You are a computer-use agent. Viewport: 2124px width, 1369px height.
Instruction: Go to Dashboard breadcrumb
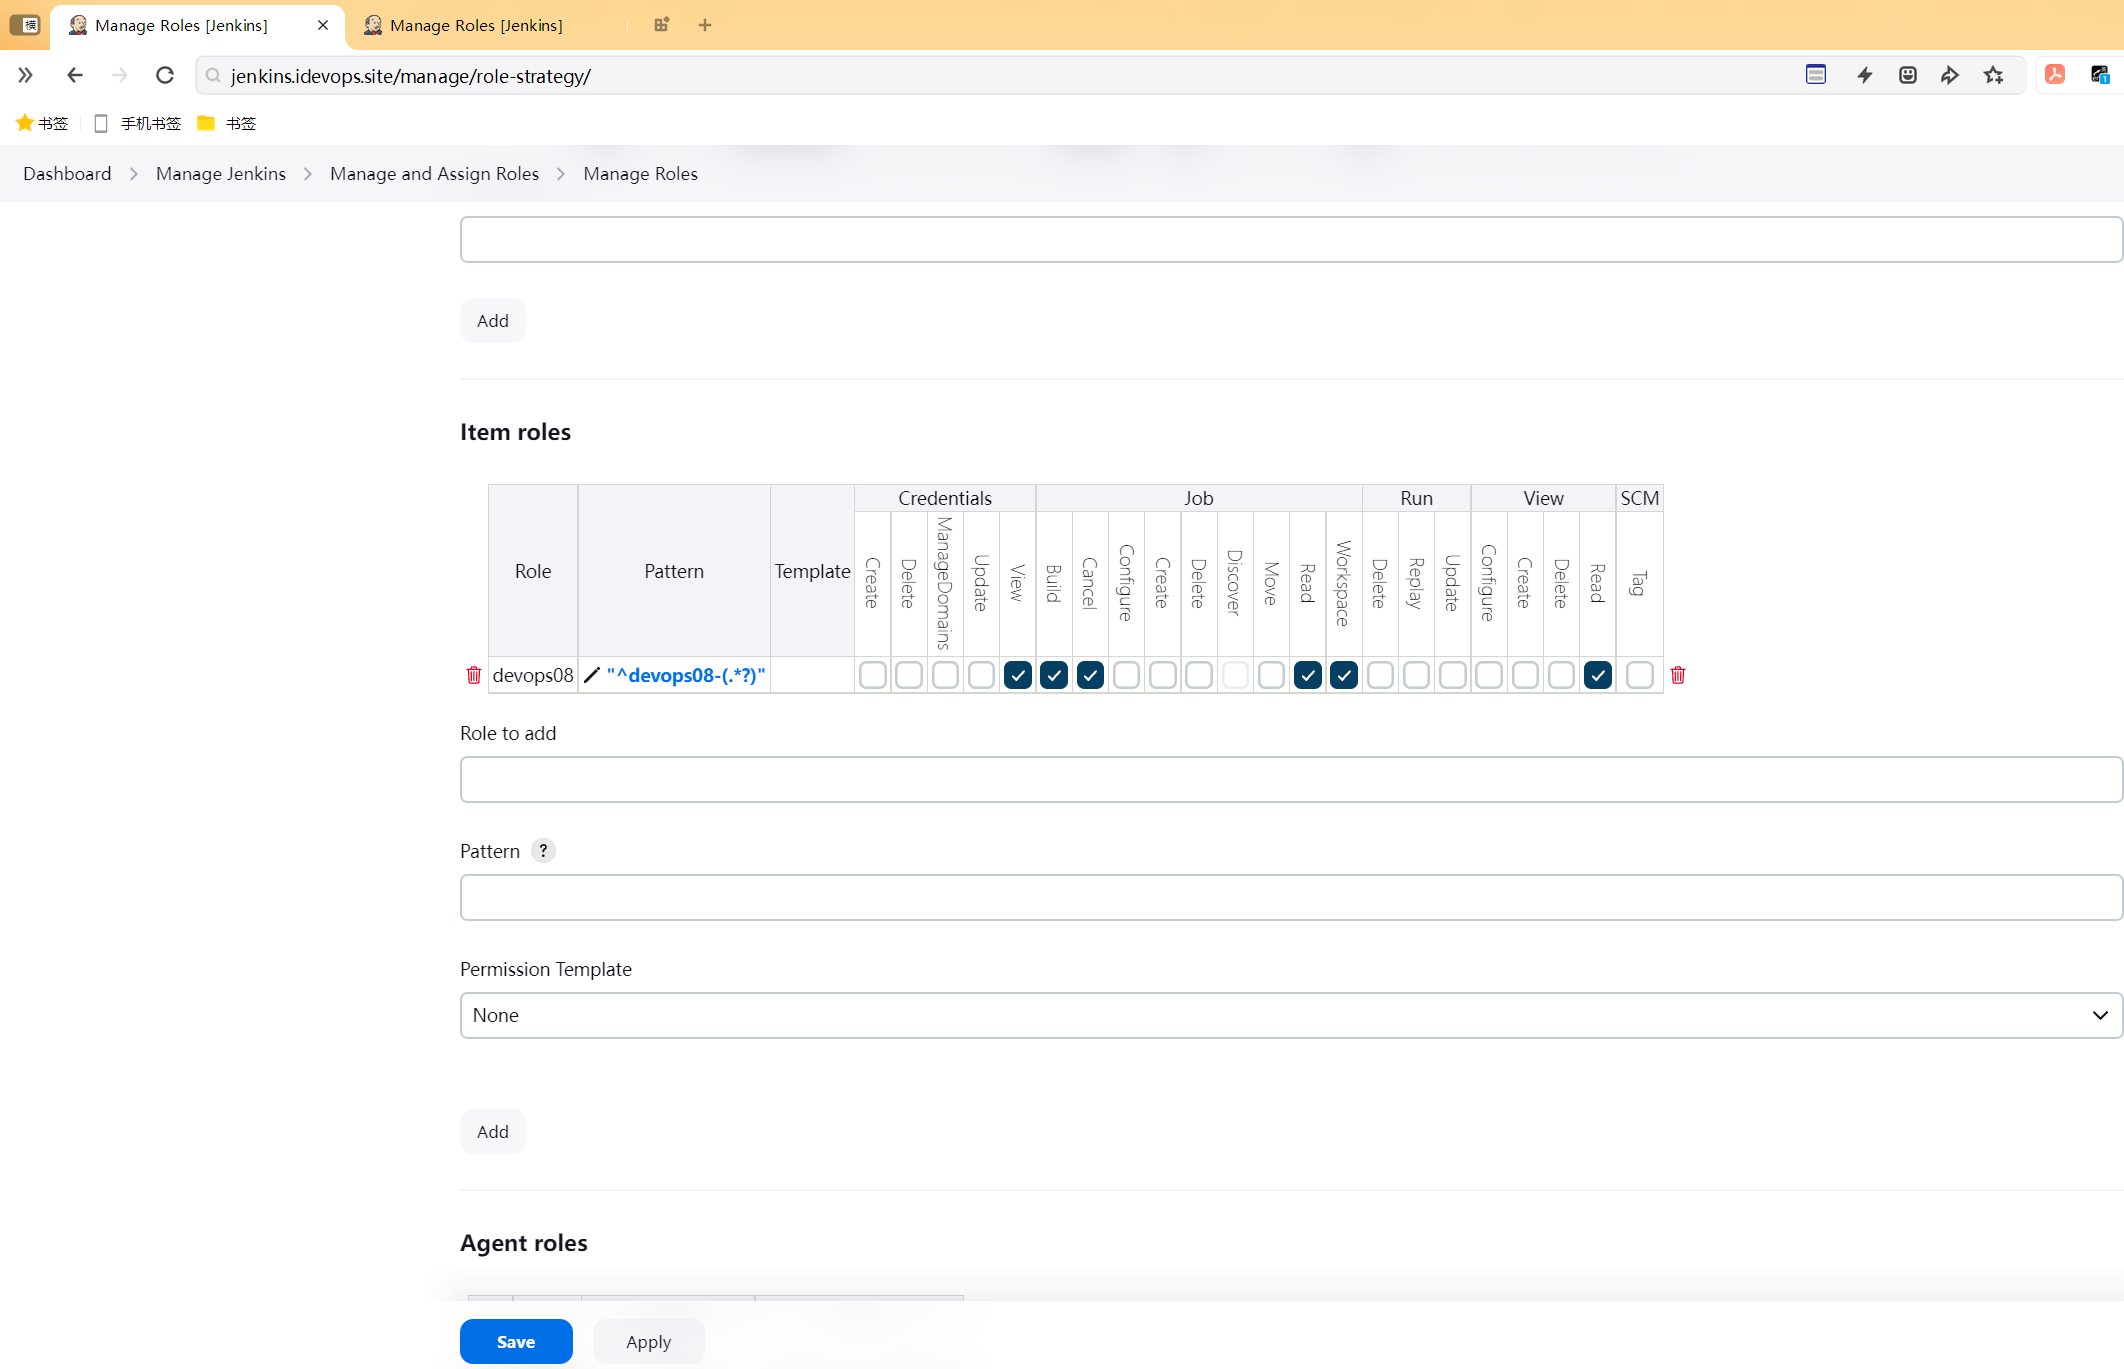pos(67,174)
